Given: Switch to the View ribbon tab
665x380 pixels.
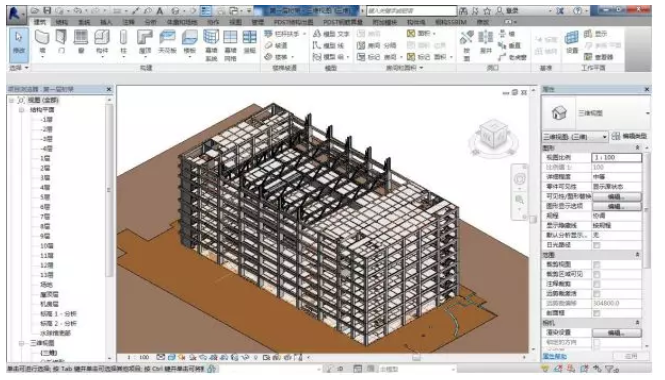Looking at the screenshot, I should coord(235,22).
